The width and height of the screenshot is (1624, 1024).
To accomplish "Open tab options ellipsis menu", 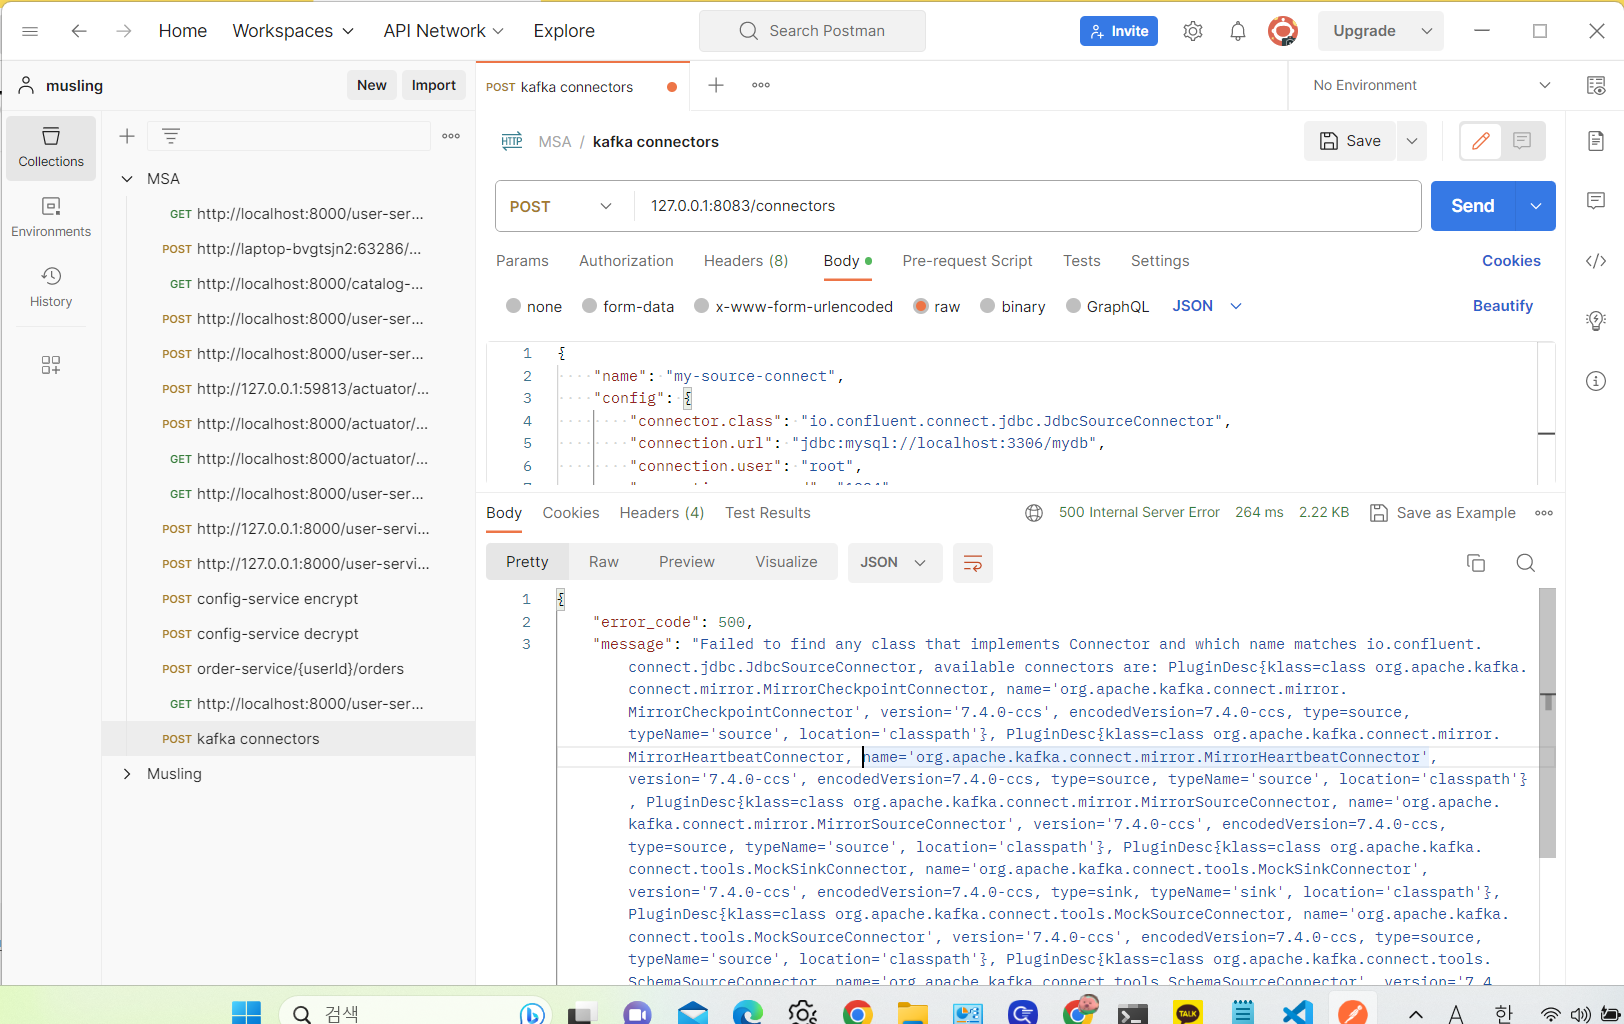I will [761, 85].
